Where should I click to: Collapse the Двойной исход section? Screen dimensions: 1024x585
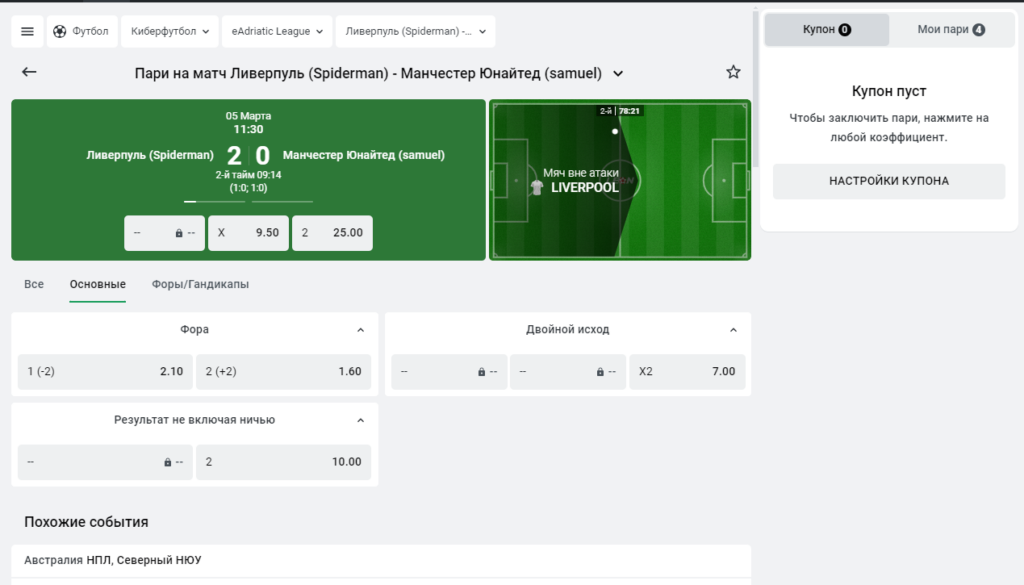tap(733, 330)
